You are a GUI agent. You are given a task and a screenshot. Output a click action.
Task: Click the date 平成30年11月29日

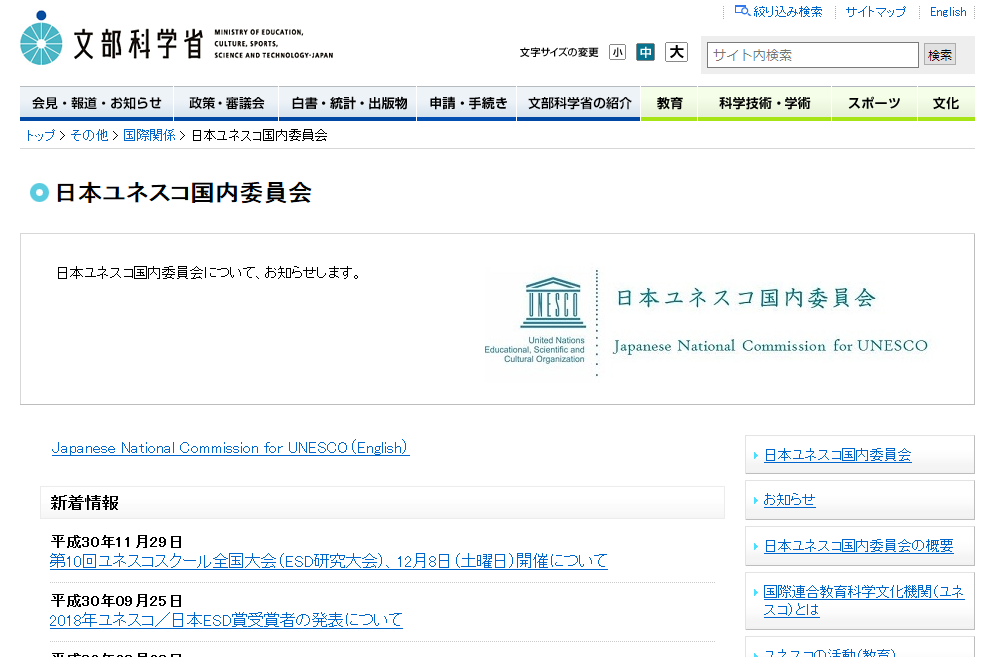click(x=117, y=542)
